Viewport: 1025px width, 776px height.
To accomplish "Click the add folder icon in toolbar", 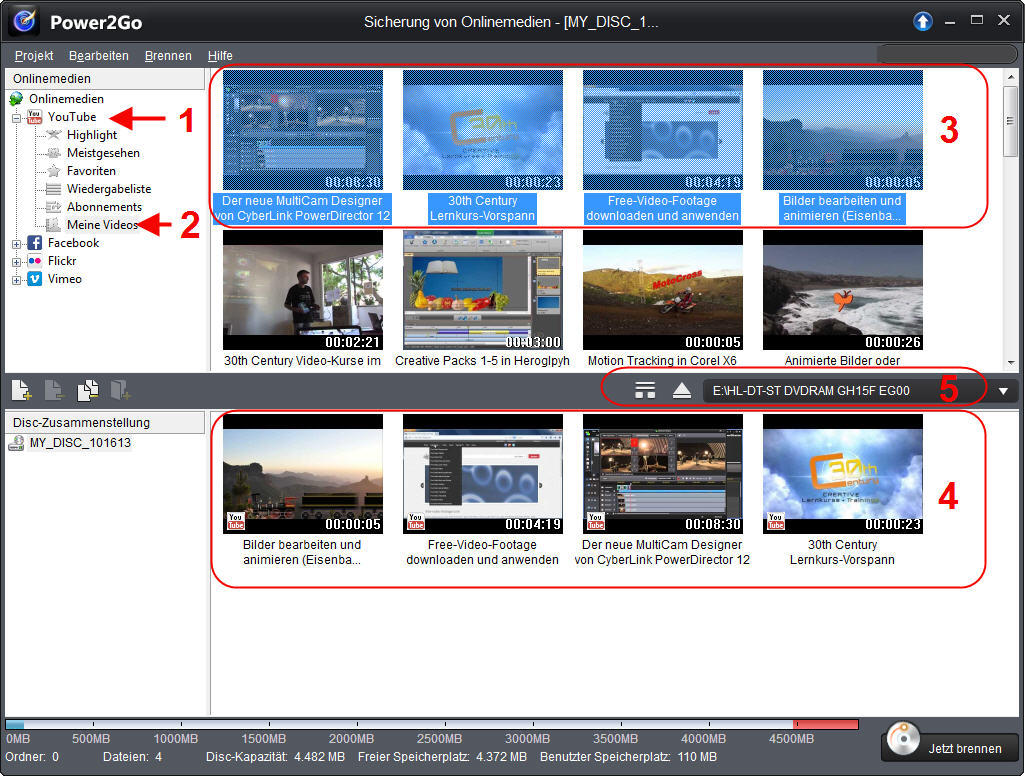I will [120, 390].
